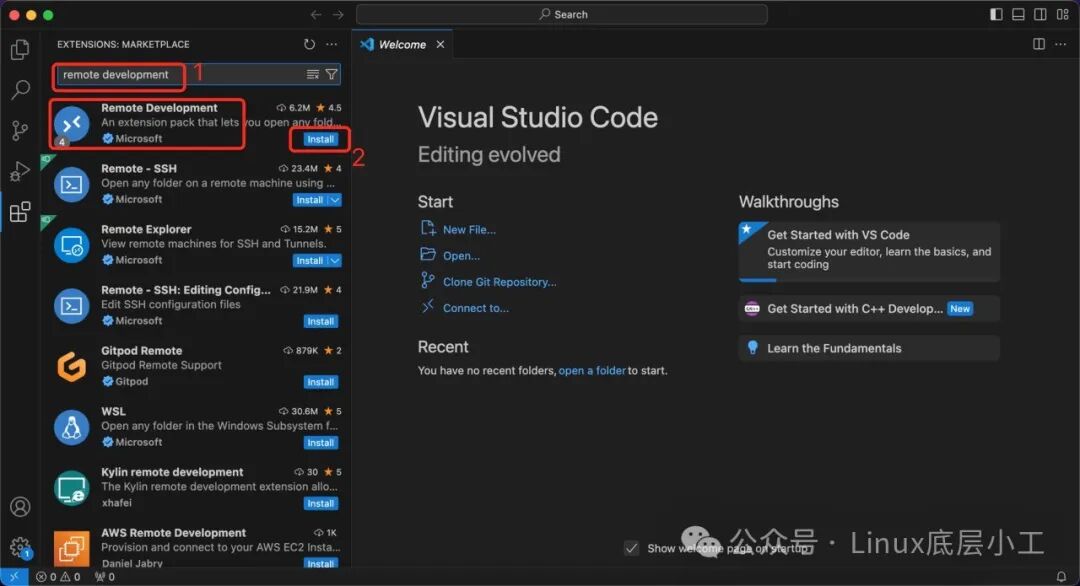The height and width of the screenshot is (586, 1080).
Task: Toggle Show welcome page on startup checkbox
Action: (x=631, y=548)
